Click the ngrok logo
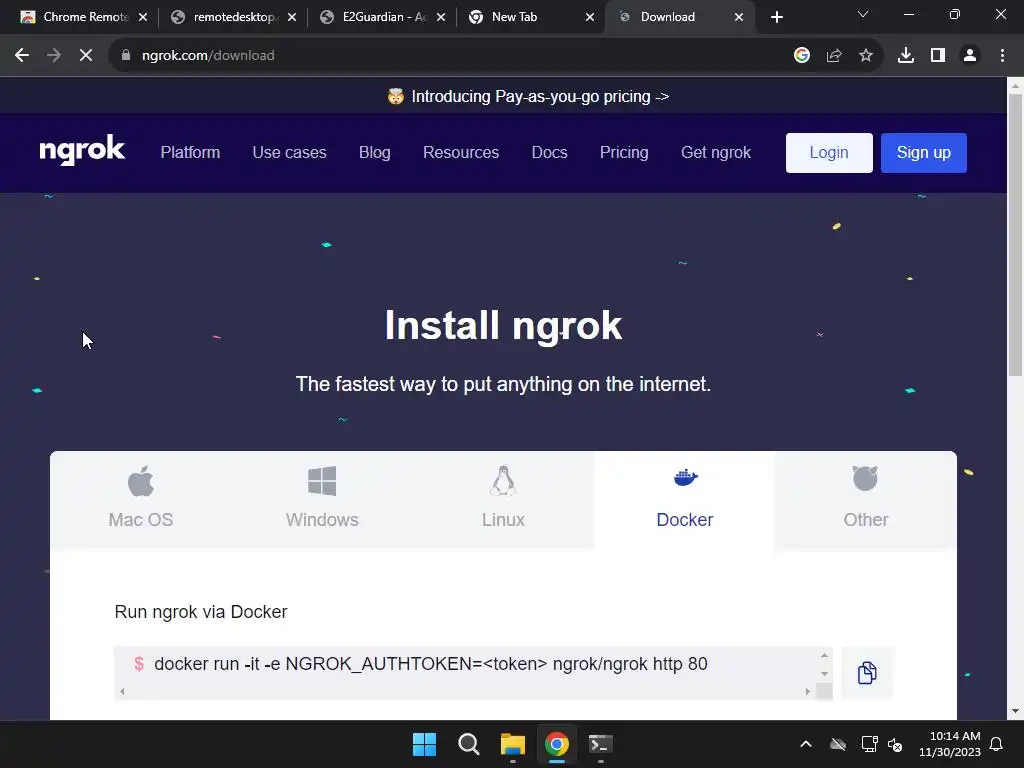1024x768 pixels. point(82,151)
